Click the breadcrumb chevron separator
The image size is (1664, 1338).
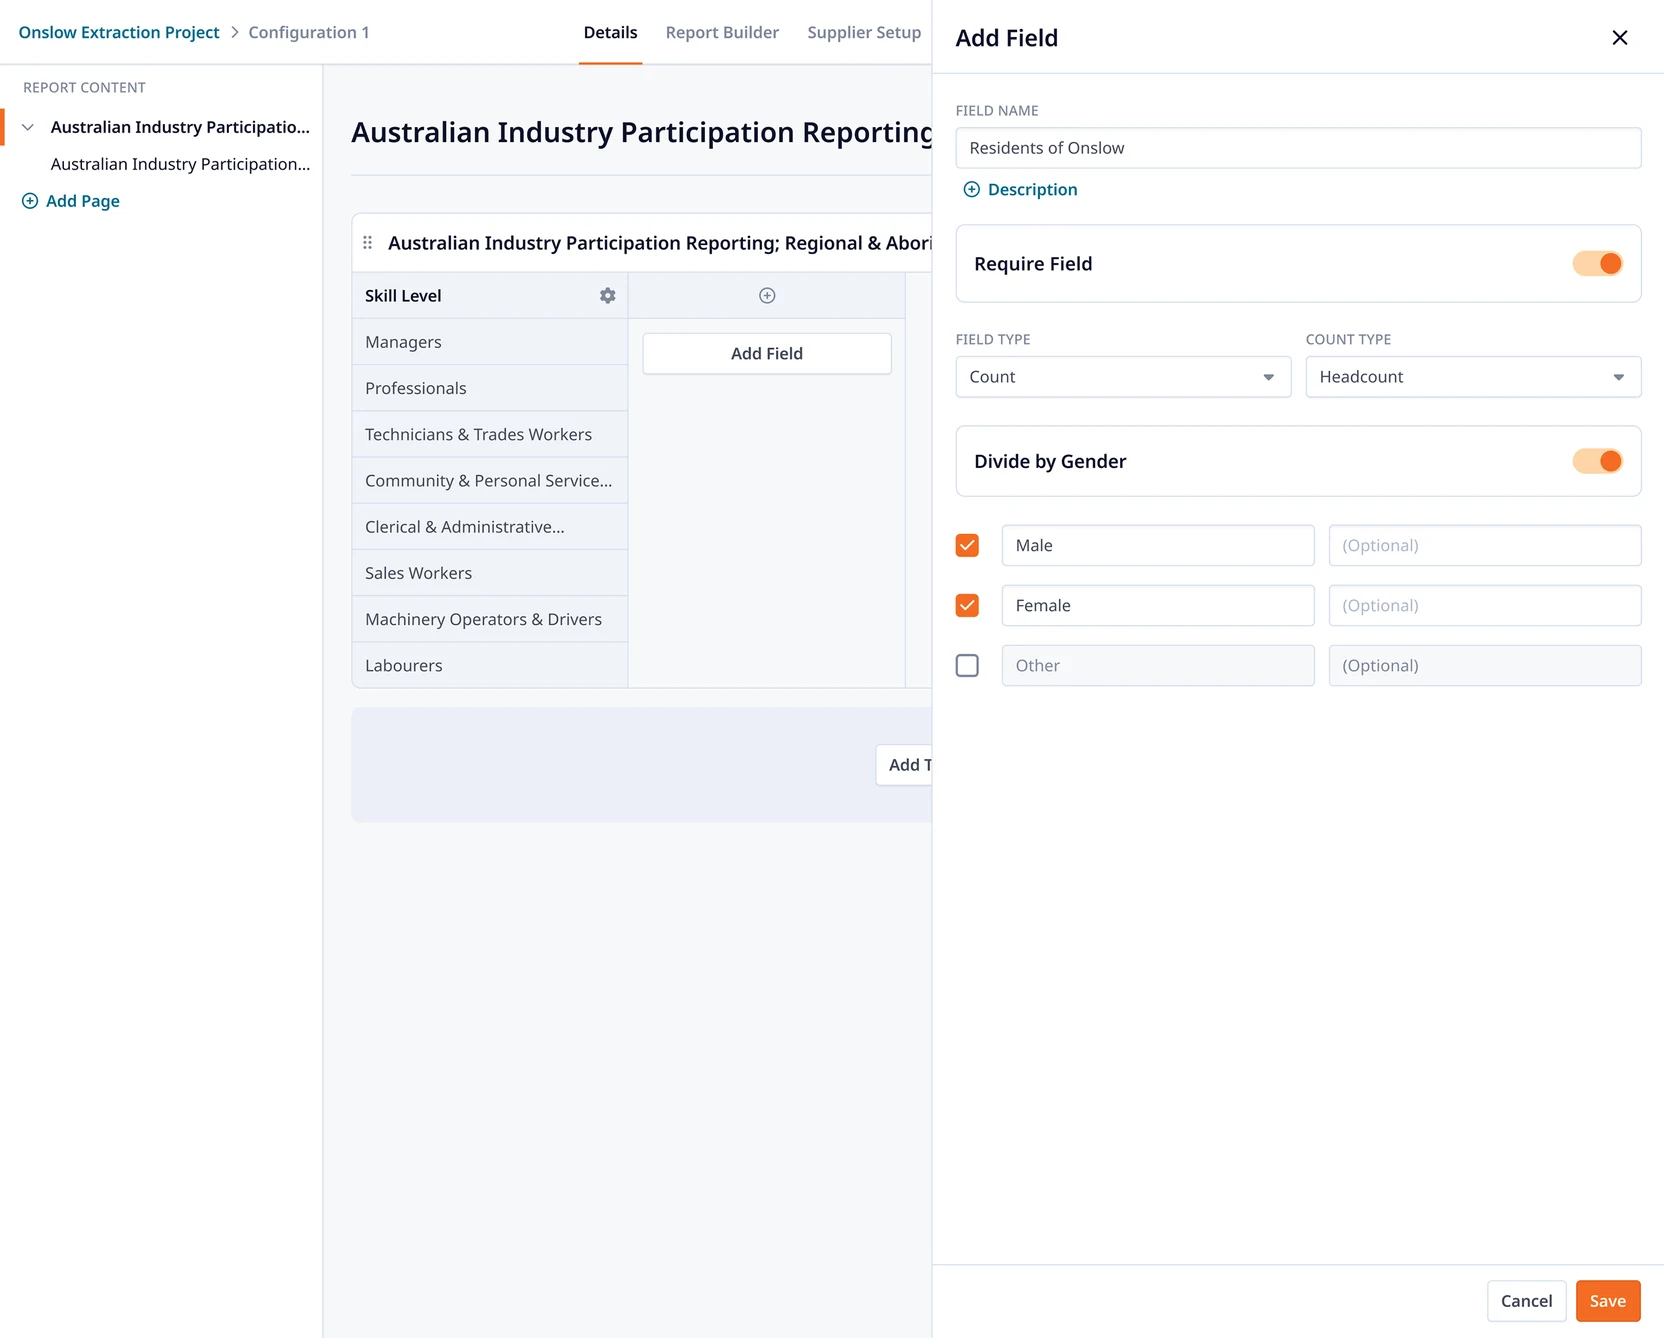(x=235, y=32)
